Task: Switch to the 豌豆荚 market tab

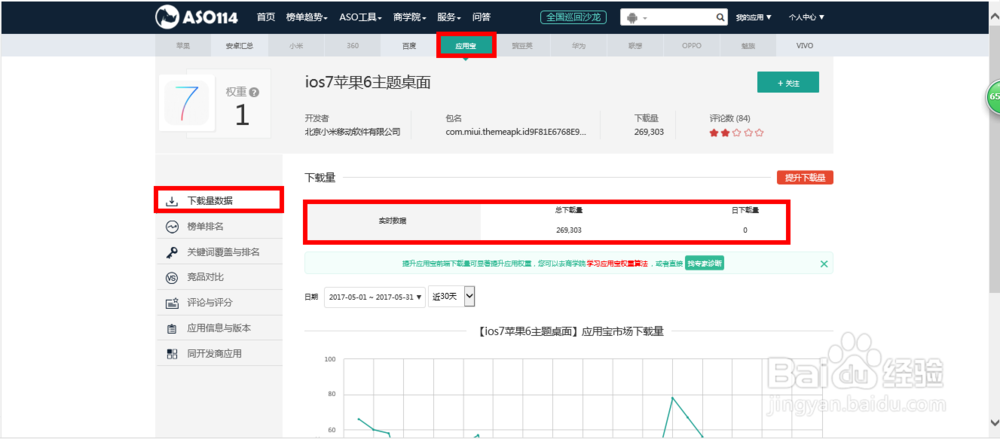Action: click(522, 46)
